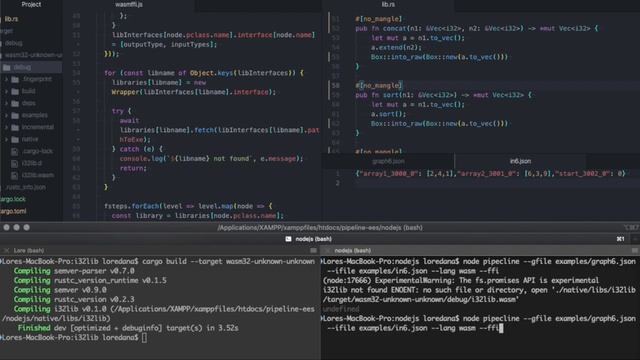The image size is (640, 360).
Task: Click the yellow minimize button of terminal window
Action: tap(16, 227)
